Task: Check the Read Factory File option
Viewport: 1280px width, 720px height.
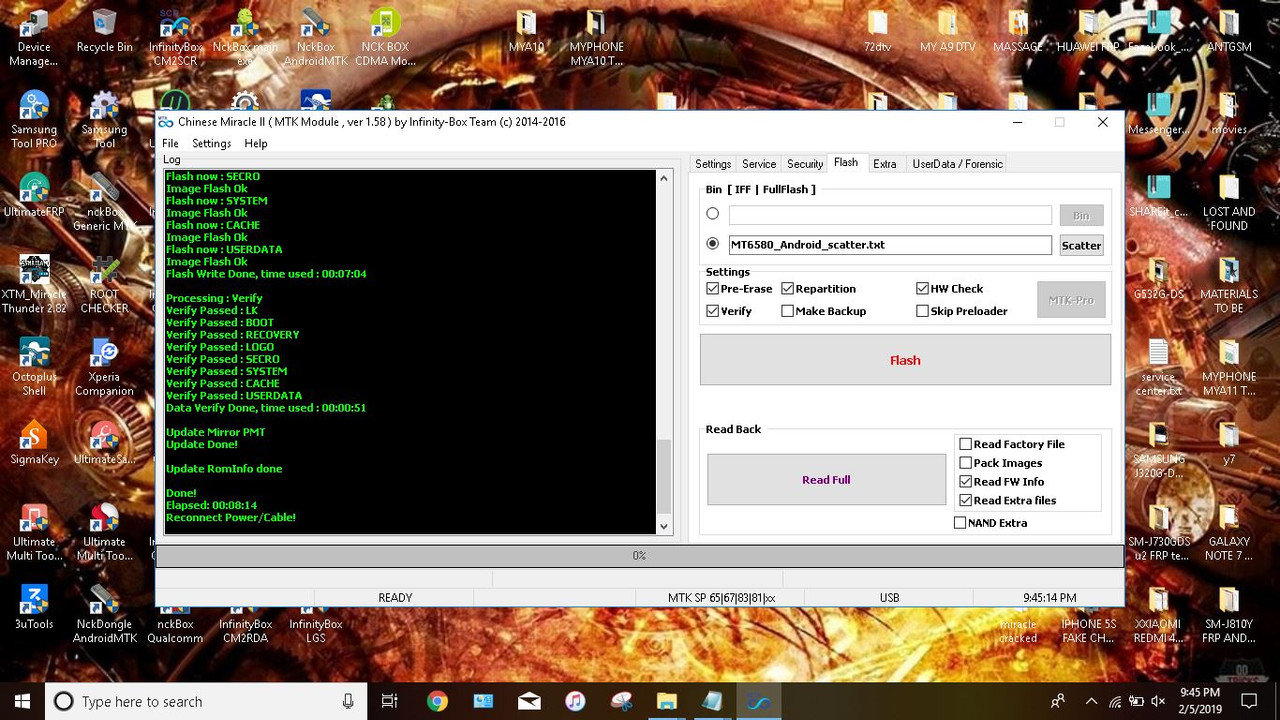Action: (x=1012, y=444)
